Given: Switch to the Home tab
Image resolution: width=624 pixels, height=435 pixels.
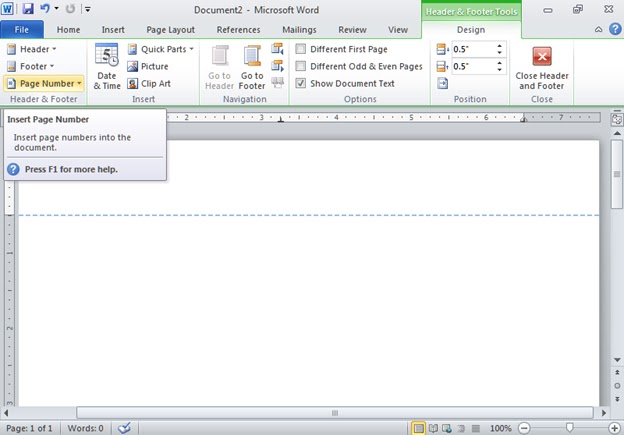Looking at the screenshot, I should pos(68,30).
